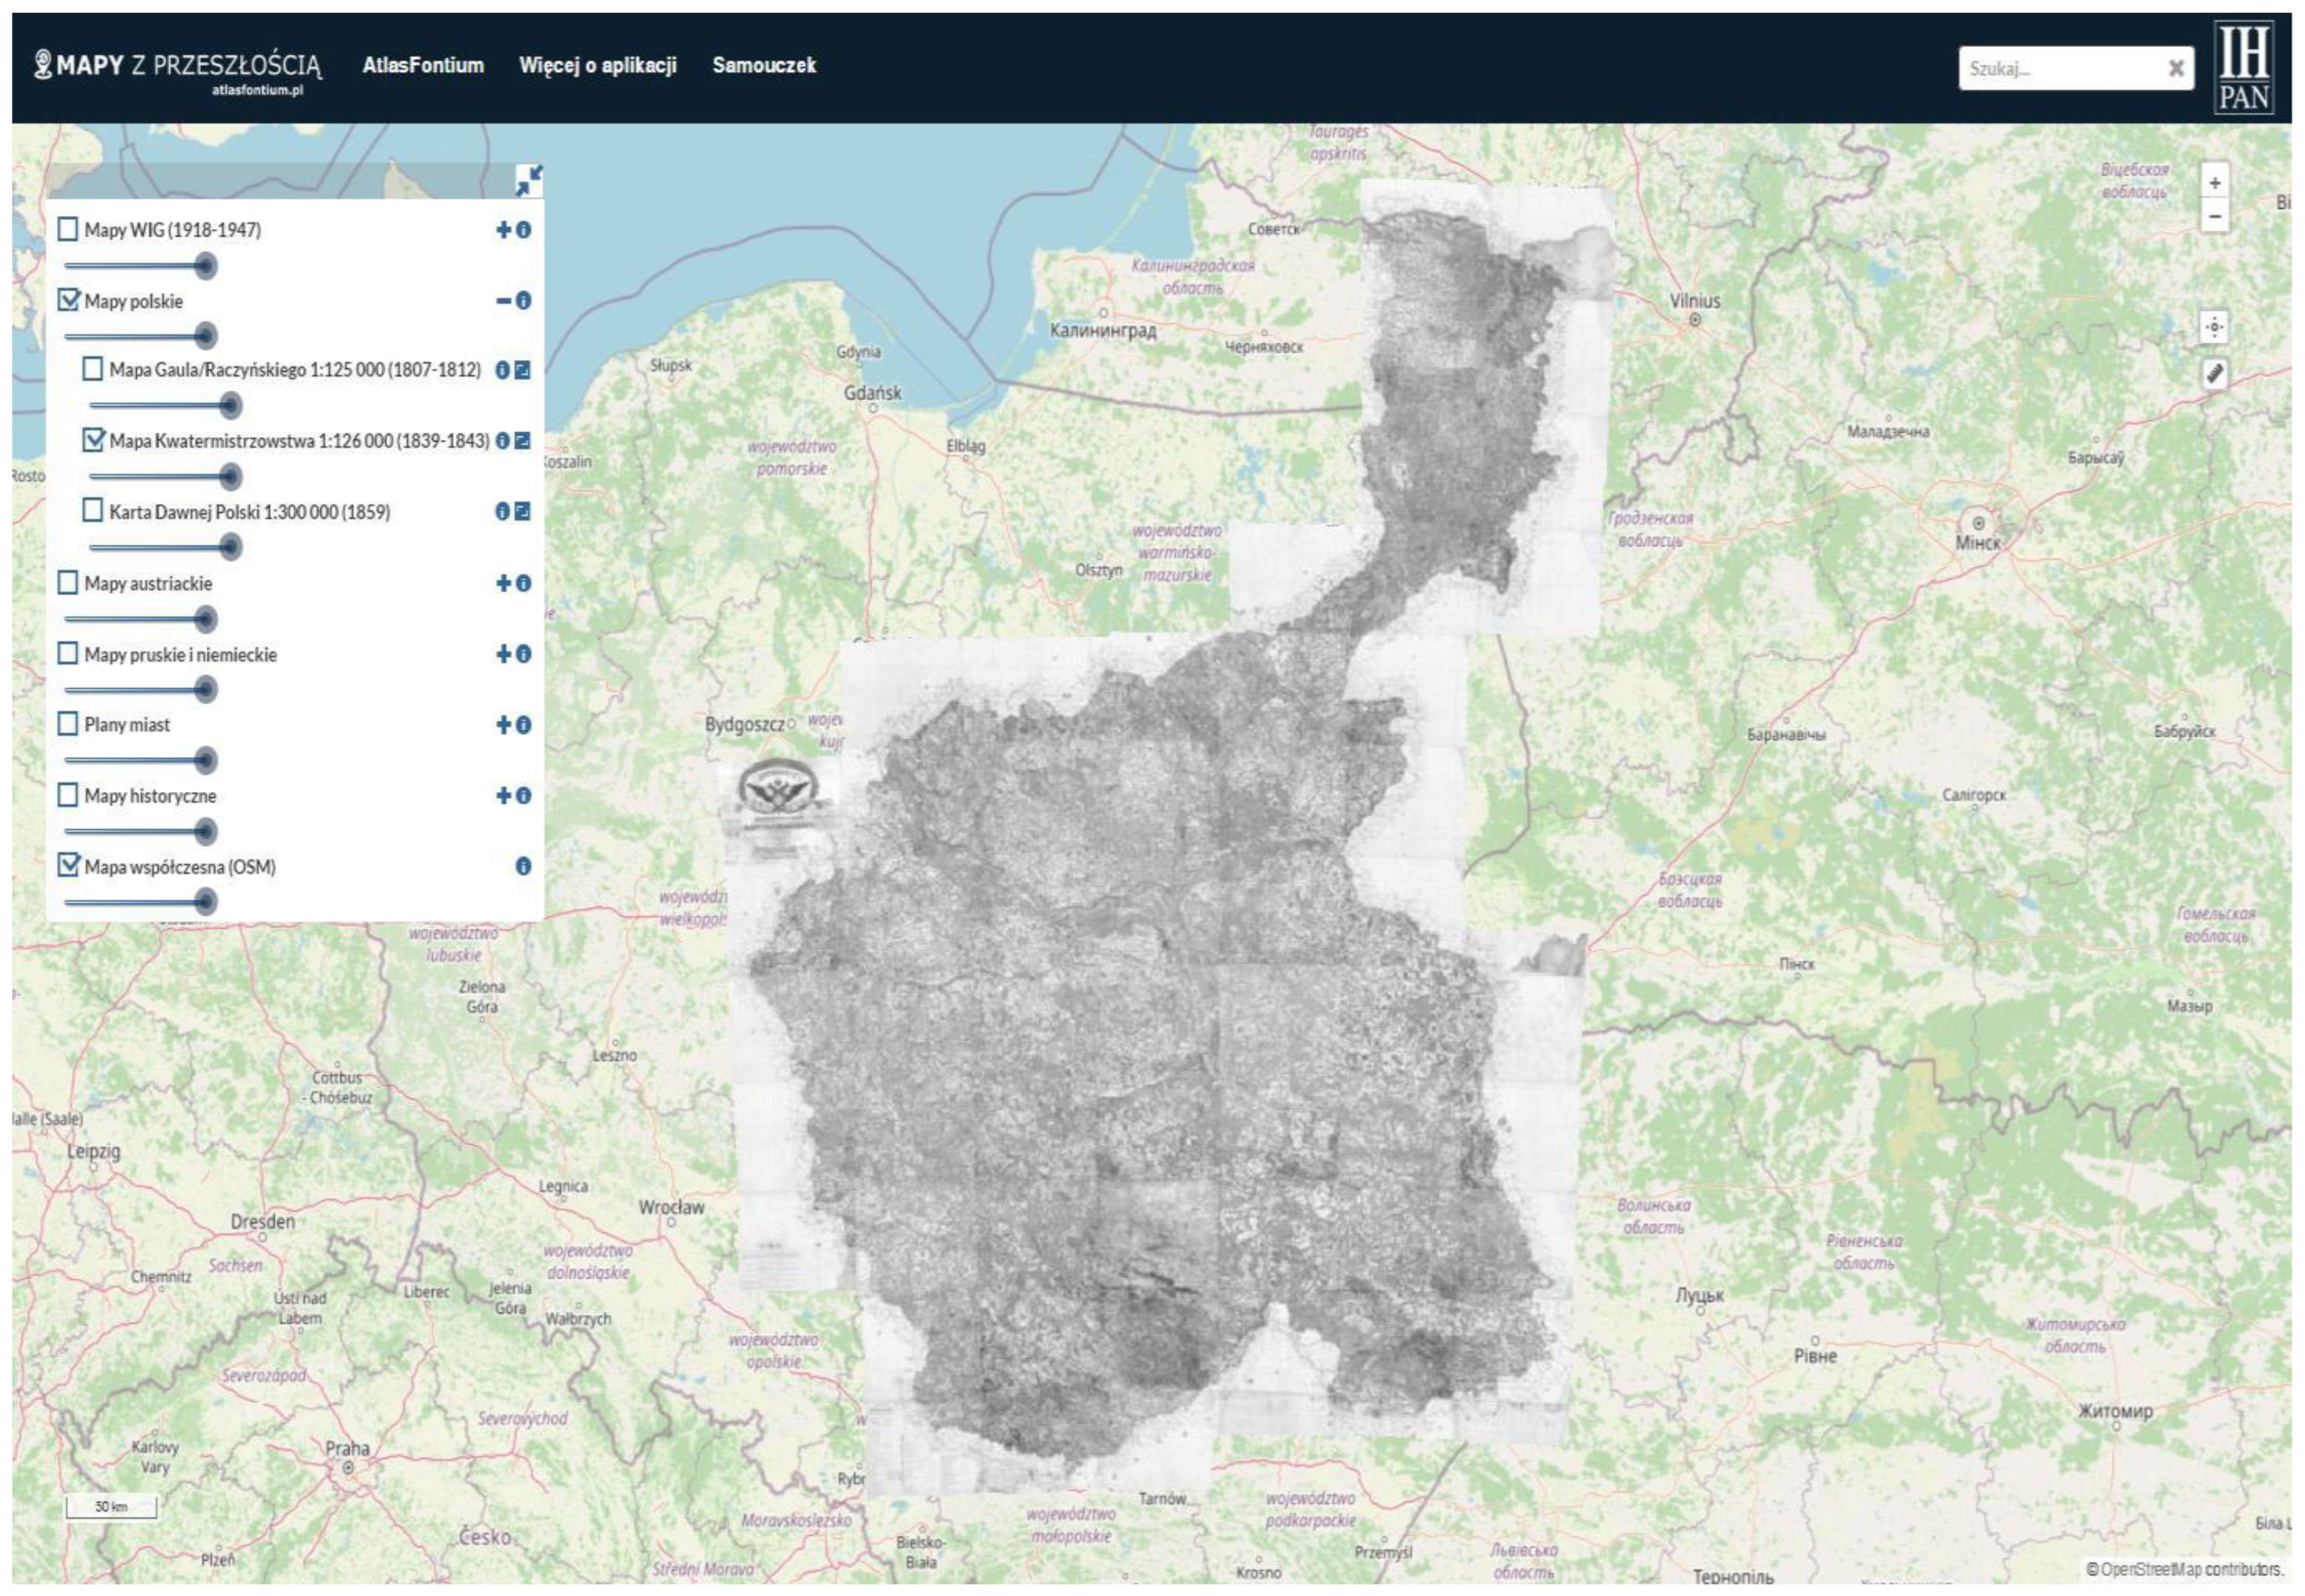2305x1596 pixels.
Task: Click the geolocation icon on map
Action: (2214, 328)
